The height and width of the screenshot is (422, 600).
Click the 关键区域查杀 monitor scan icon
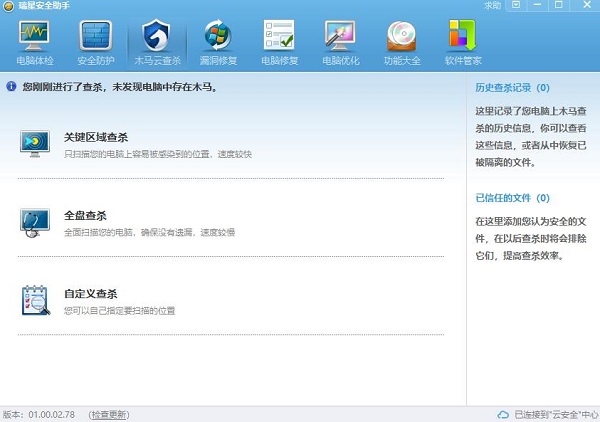[36, 144]
